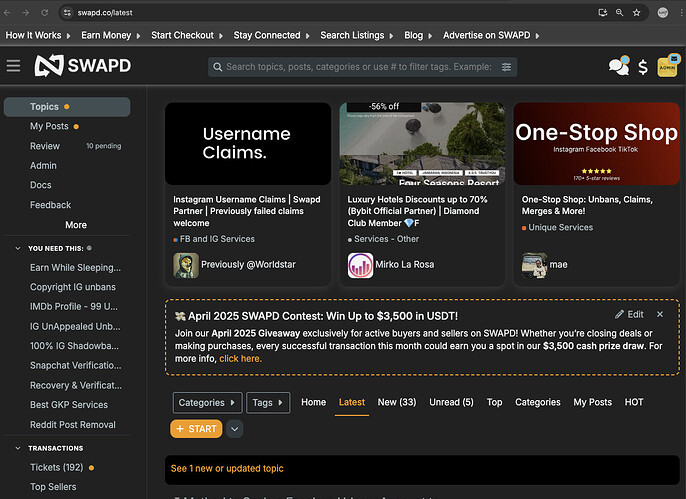Open dropdown arrow beside START button

(234, 429)
